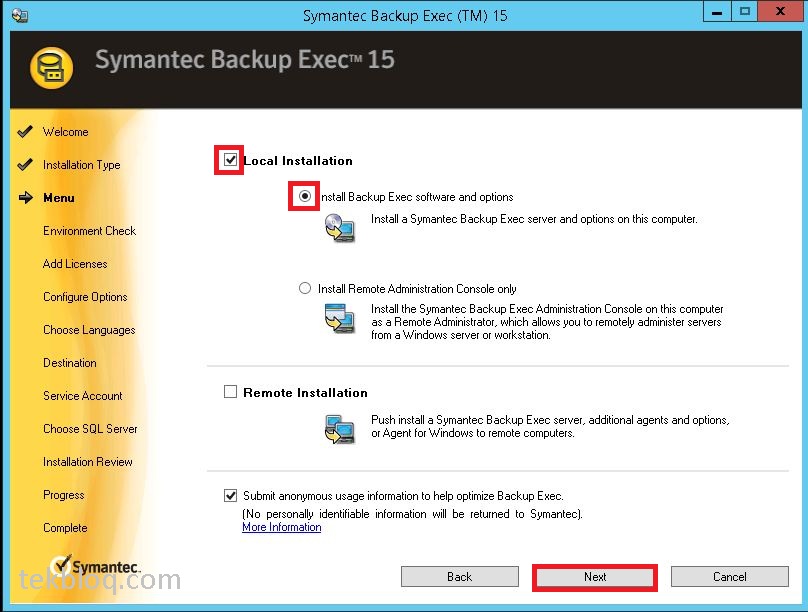Uncheck Submit anonymous usage information checkbox
This screenshot has height=612, width=808.
[230, 496]
